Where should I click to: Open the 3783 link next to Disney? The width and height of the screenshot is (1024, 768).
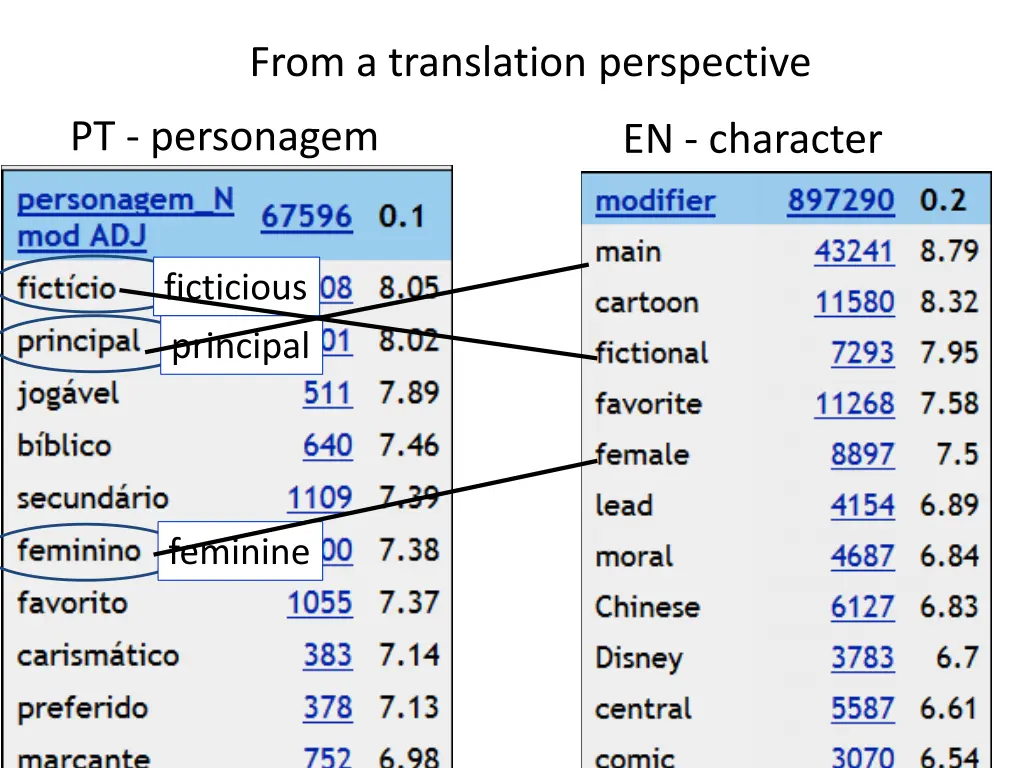(862, 658)
